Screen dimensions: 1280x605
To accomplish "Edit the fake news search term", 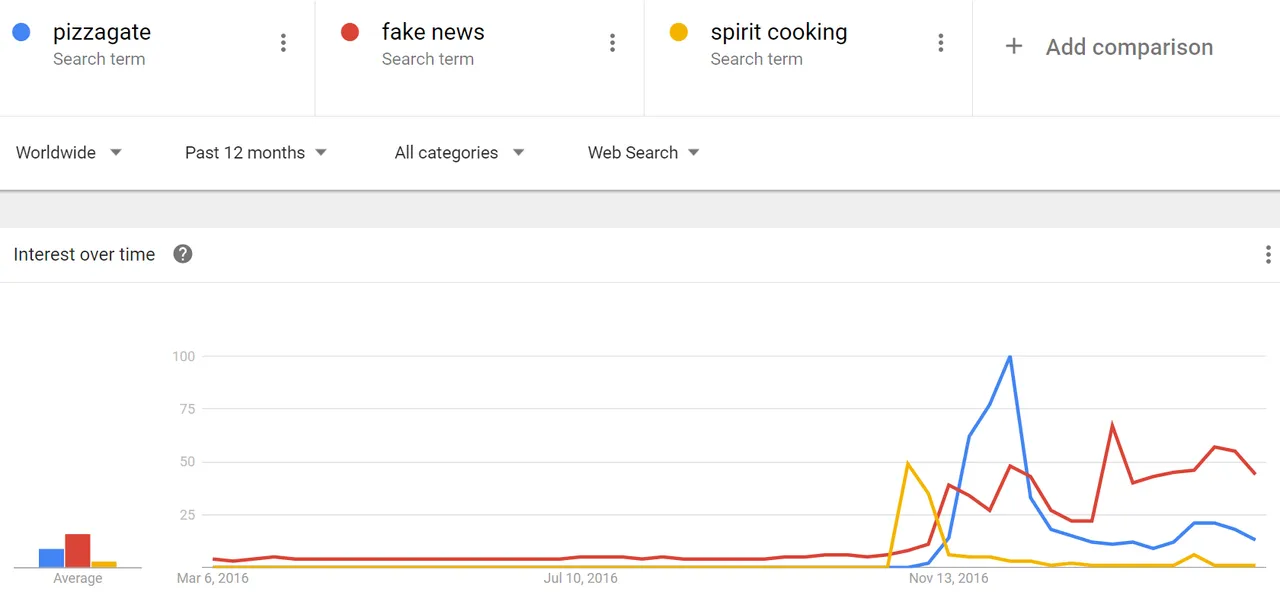I will pos(433,32).
